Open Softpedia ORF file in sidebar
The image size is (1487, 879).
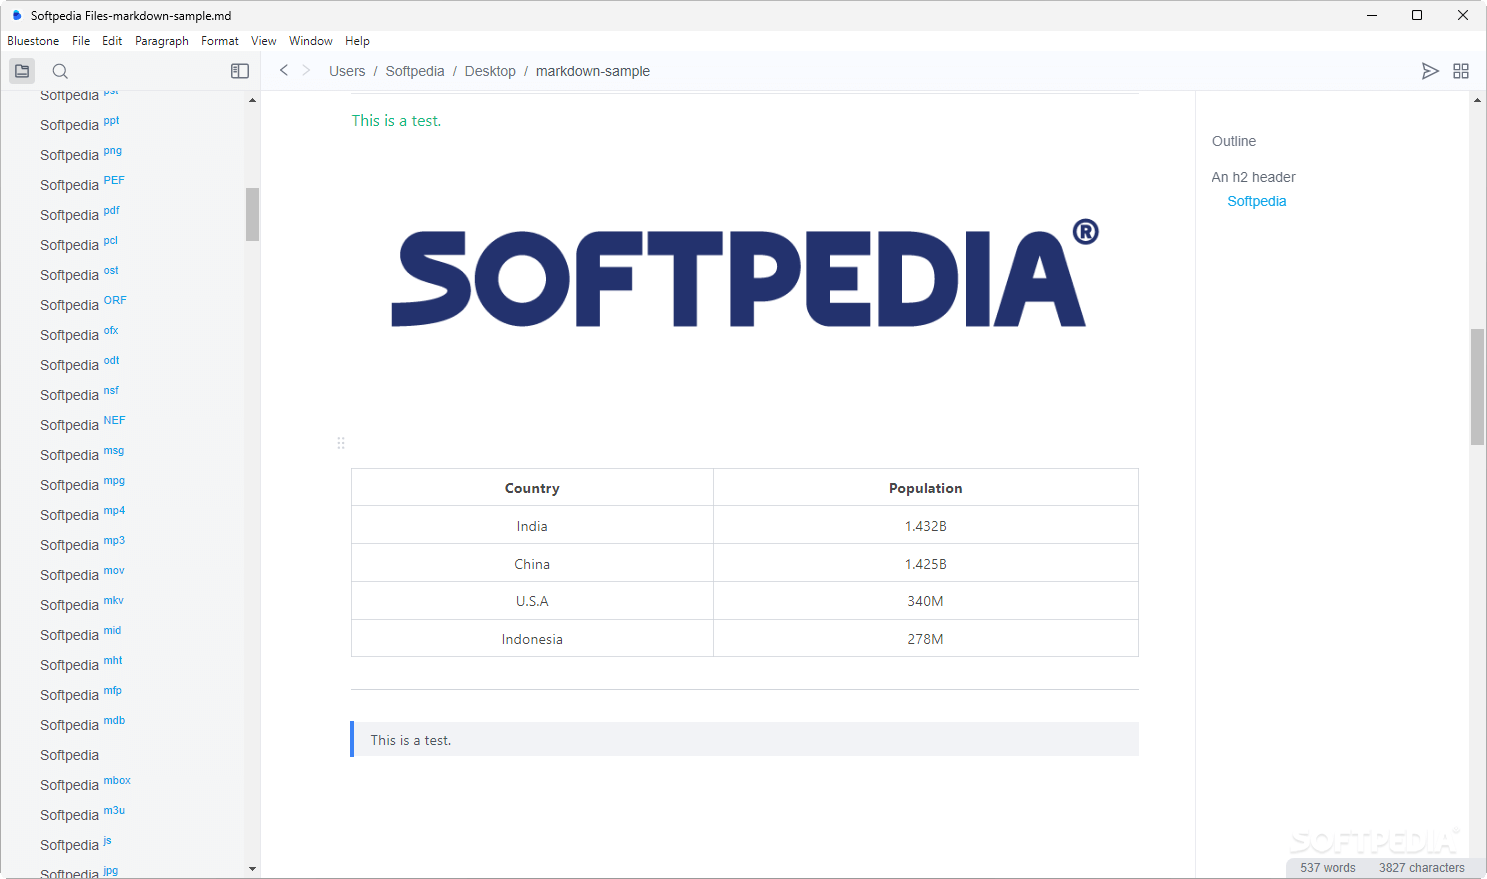click(x=83, y=304)
